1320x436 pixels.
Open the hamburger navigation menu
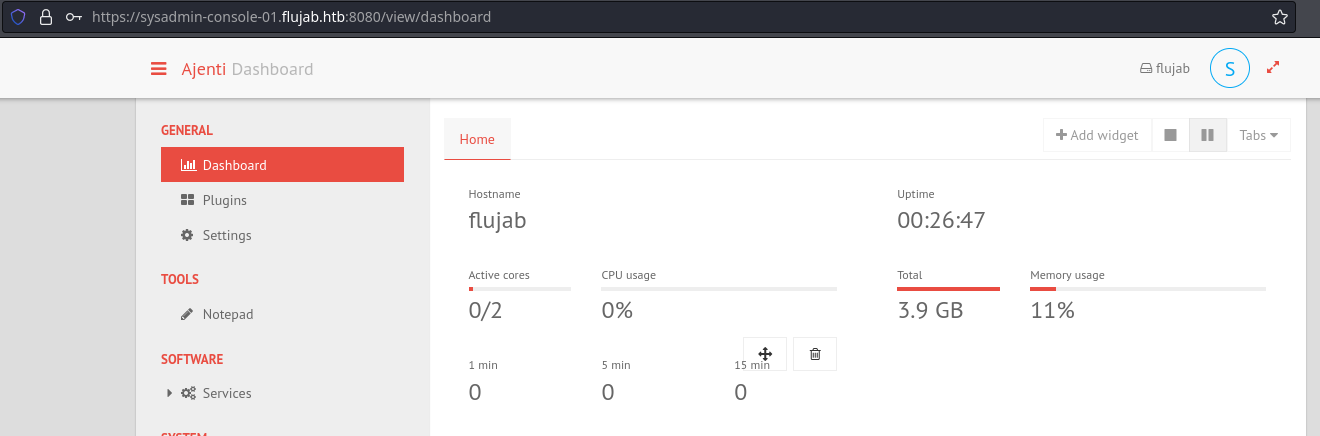coord(158,69)
